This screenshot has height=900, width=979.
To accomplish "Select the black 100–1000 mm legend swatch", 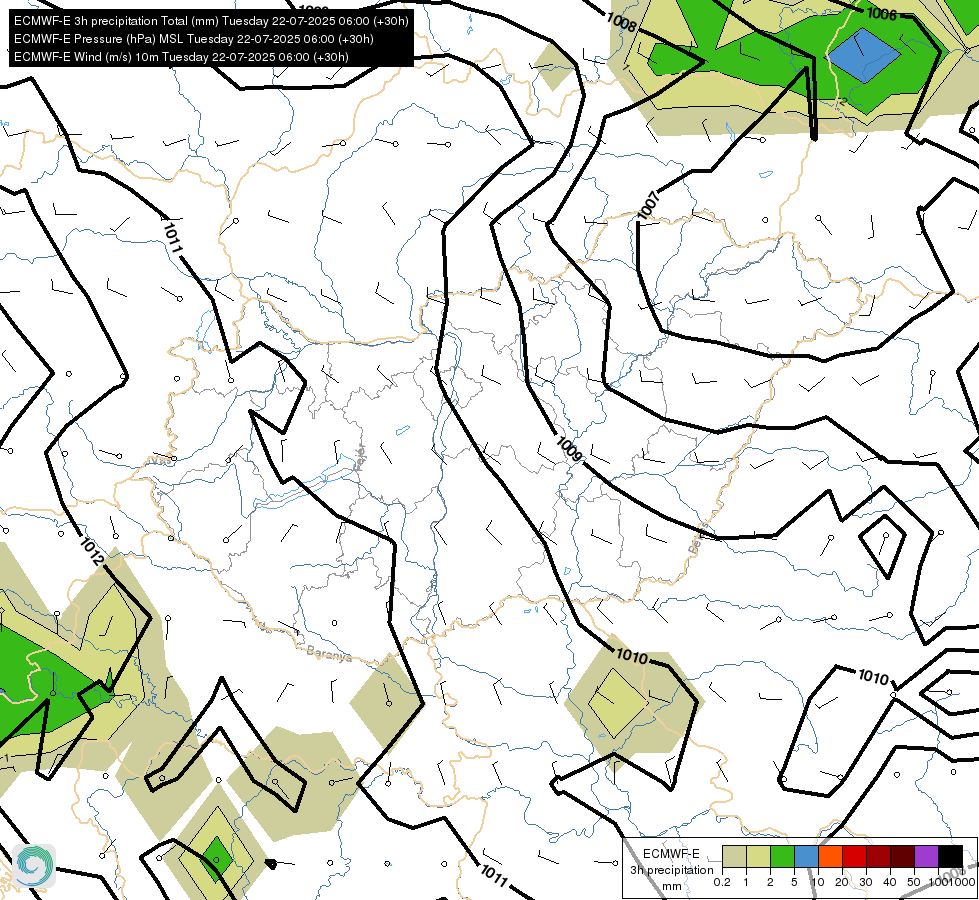I will 950,856.
